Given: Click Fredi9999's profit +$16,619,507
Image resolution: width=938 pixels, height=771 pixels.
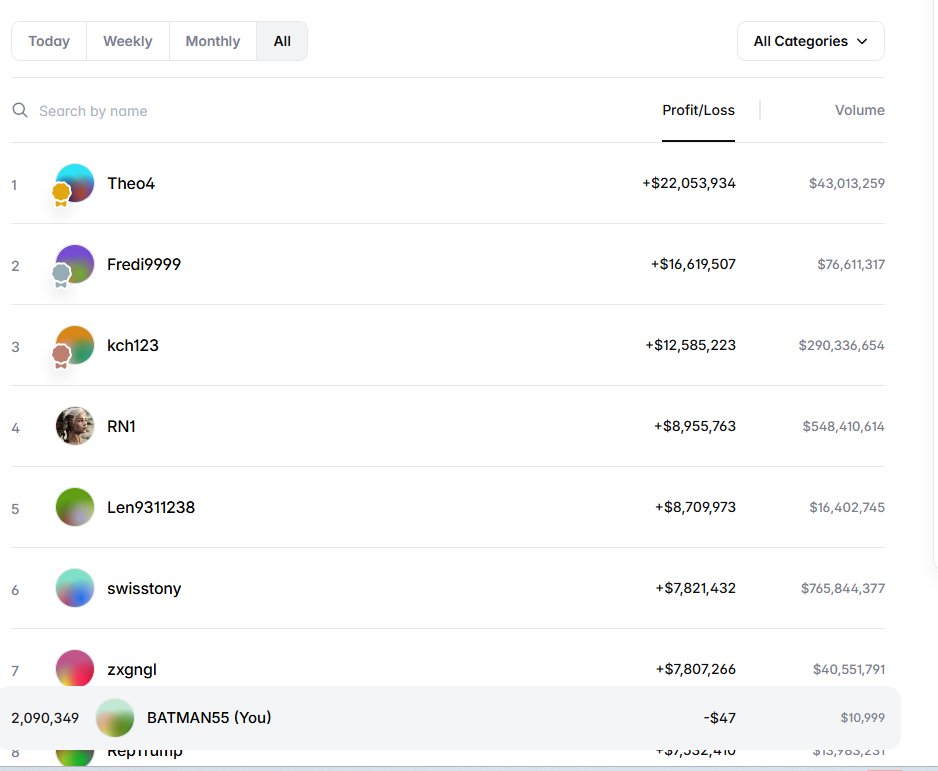Looking at the screenshot, I should [x=693, y=264].
